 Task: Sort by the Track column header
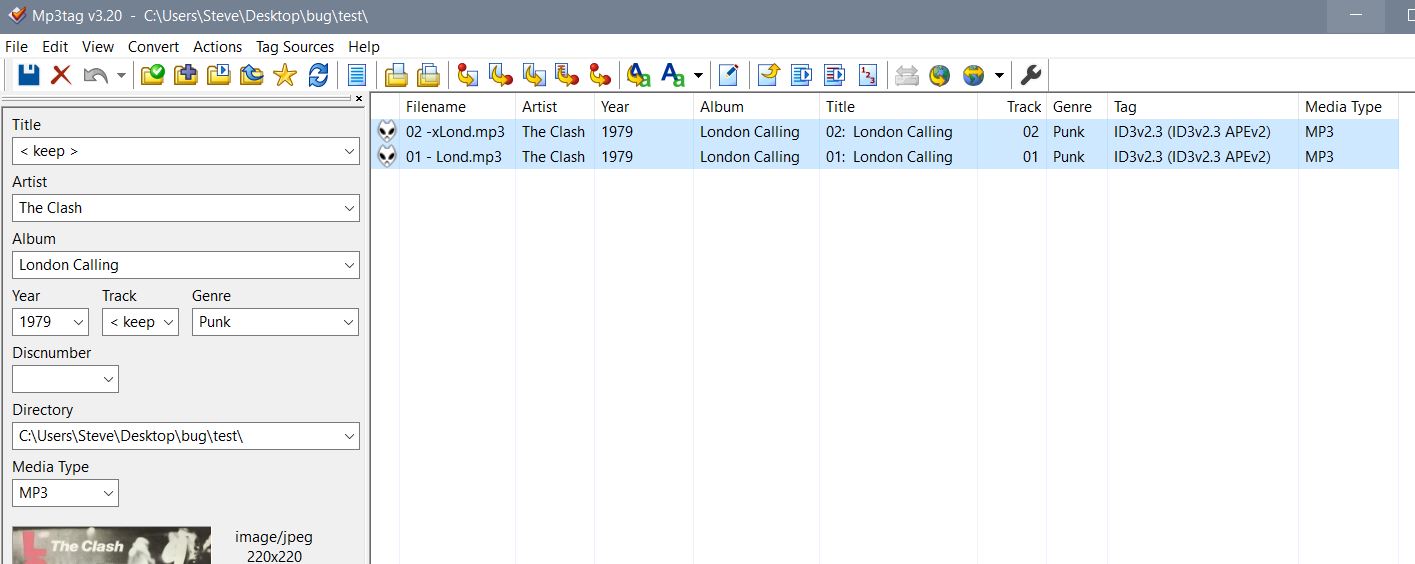coord(1012,106)
